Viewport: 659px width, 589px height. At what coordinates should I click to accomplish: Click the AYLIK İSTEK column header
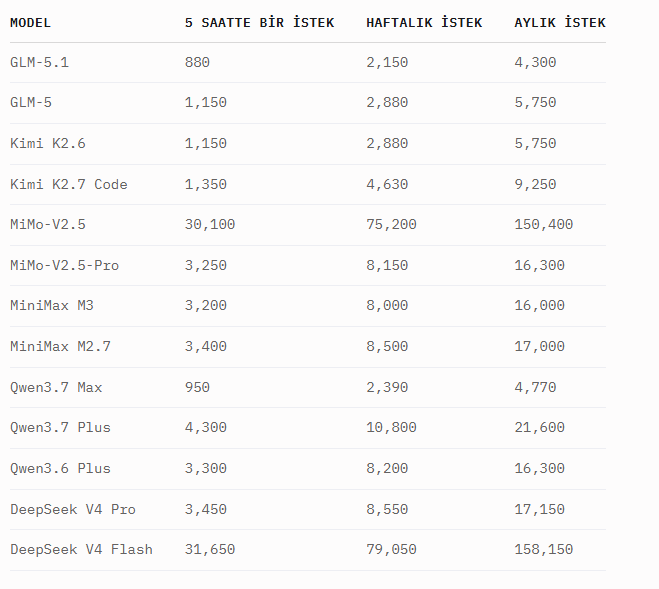tap(560, 23)
